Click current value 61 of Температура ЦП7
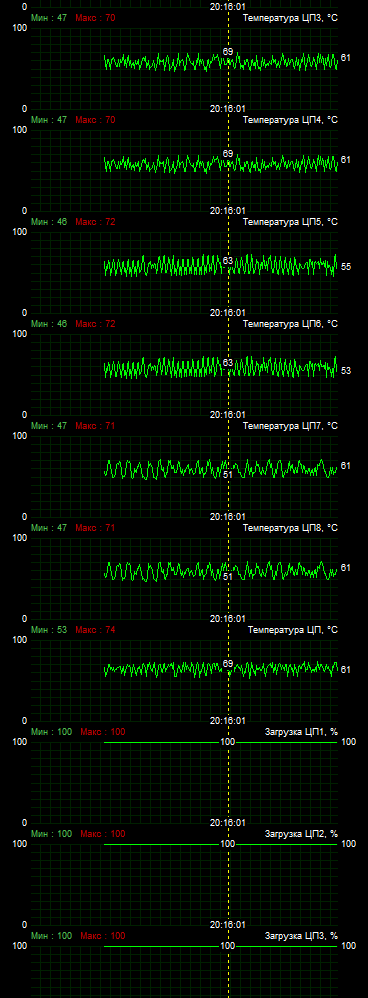368x998 pixels. [x=346, y=465]
